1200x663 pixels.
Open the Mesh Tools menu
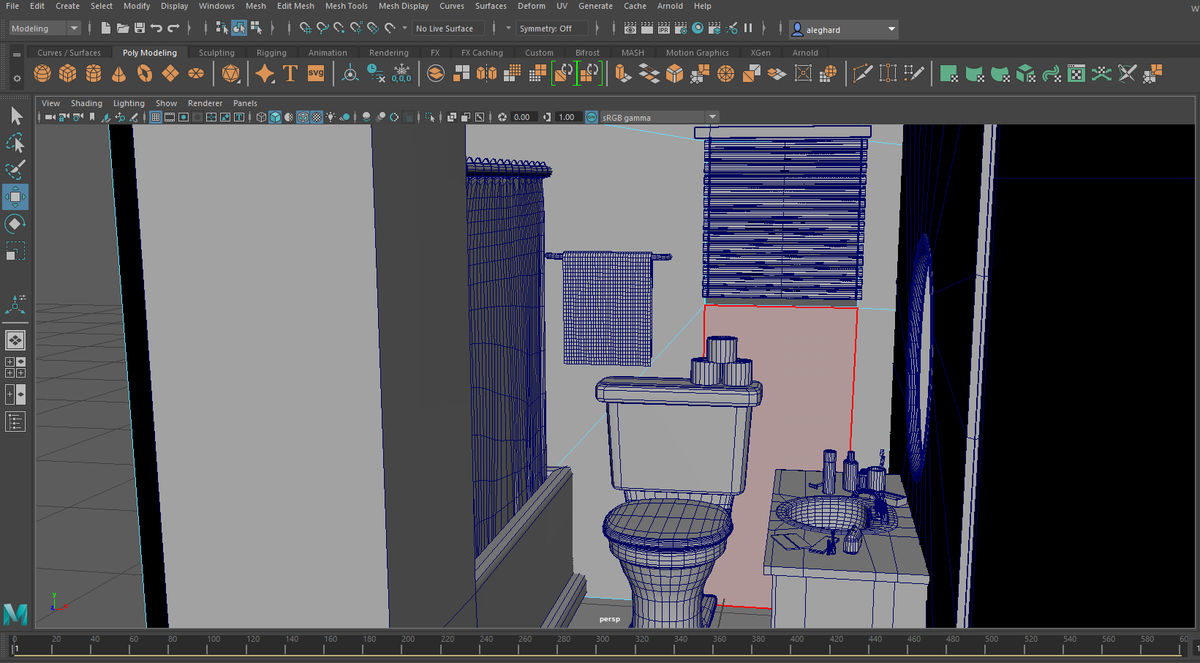tap(346, 6)
